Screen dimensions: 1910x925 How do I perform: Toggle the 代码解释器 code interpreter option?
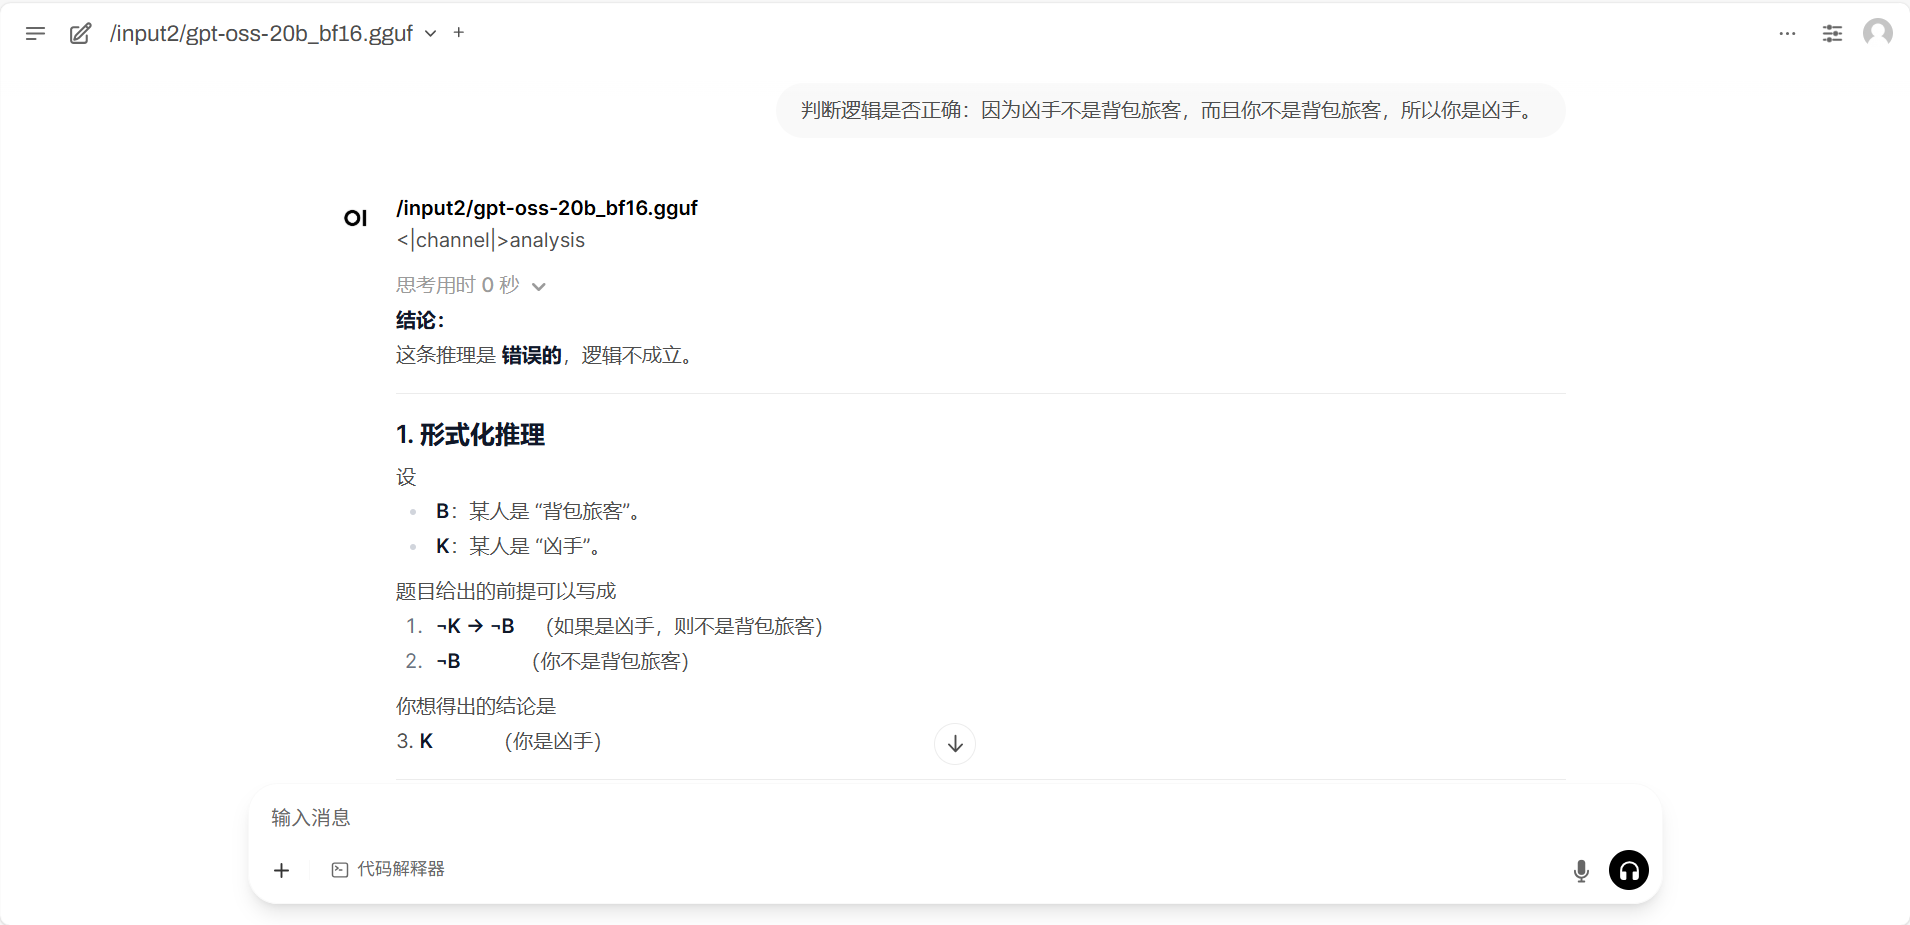[x=388, y=869]
